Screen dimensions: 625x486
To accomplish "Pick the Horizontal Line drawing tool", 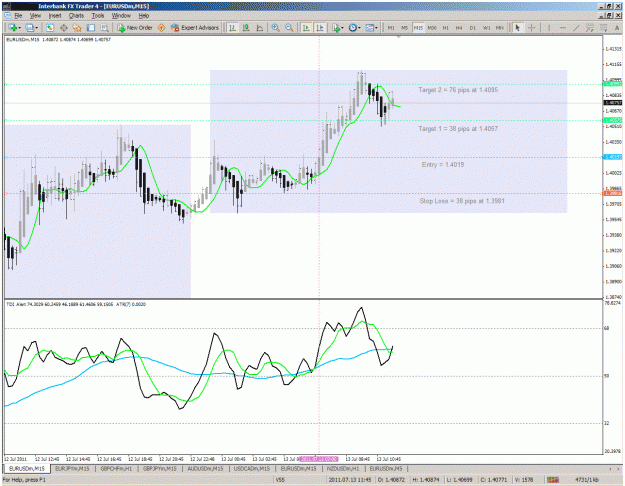I will 563,28.
